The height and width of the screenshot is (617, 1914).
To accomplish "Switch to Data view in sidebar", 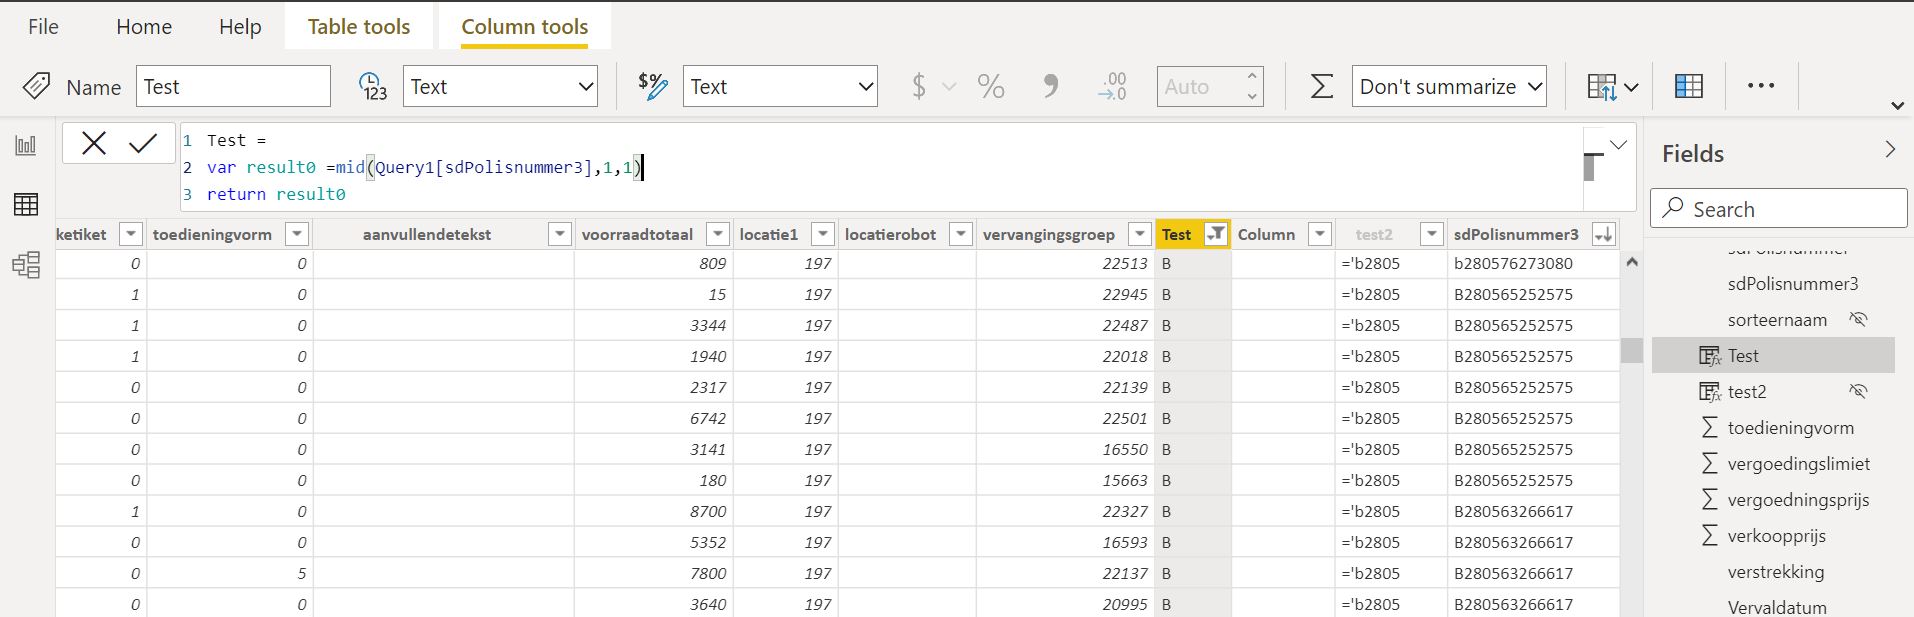I will (26, 205).
